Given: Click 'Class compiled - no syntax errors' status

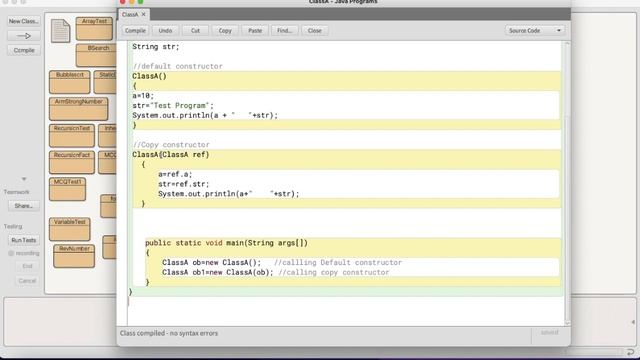Looking at the screenshot, I should click(x=169, y=333).
